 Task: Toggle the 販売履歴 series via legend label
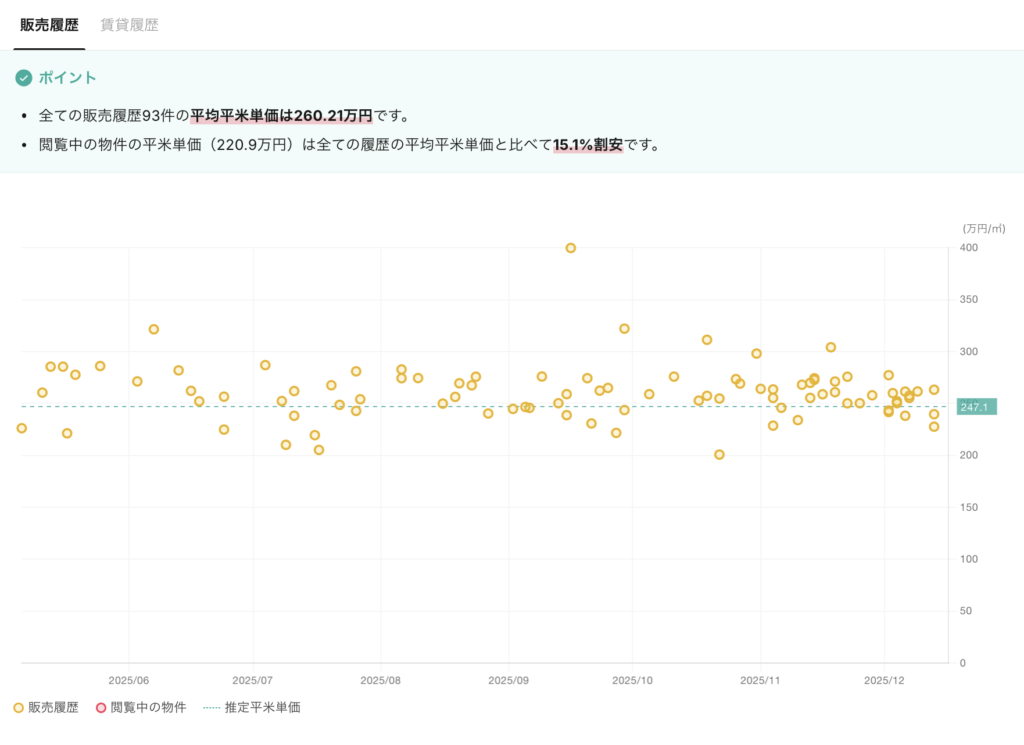[53, 708]
